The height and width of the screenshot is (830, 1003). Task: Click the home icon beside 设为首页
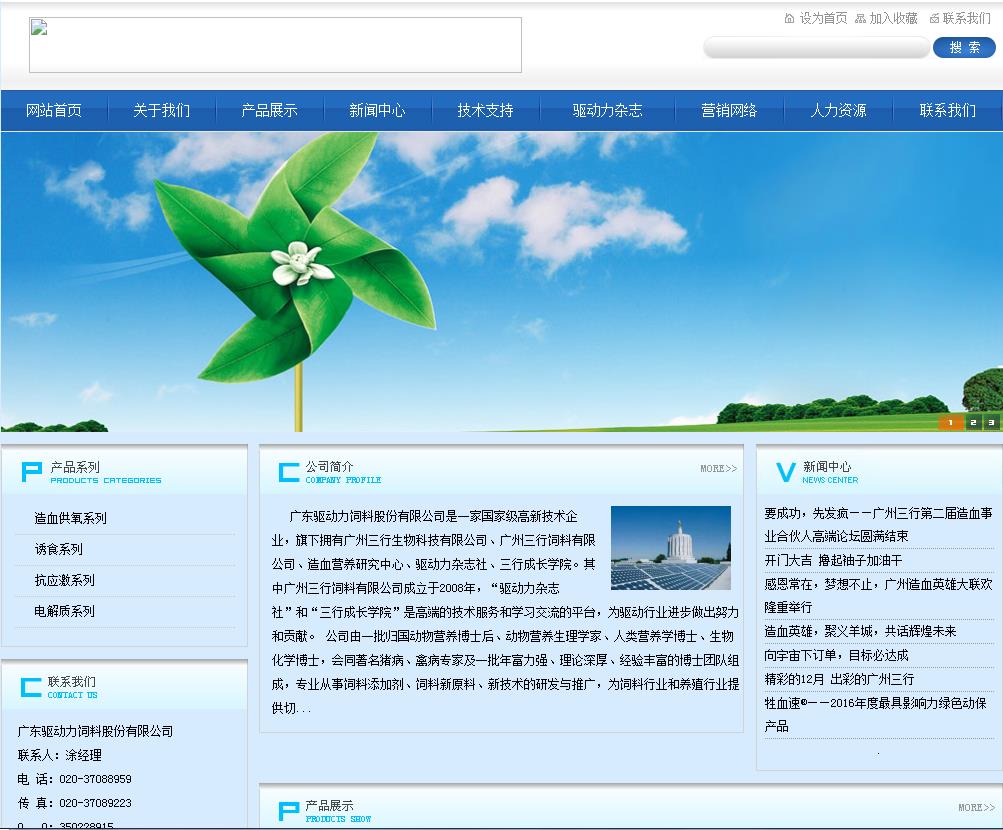789,19
